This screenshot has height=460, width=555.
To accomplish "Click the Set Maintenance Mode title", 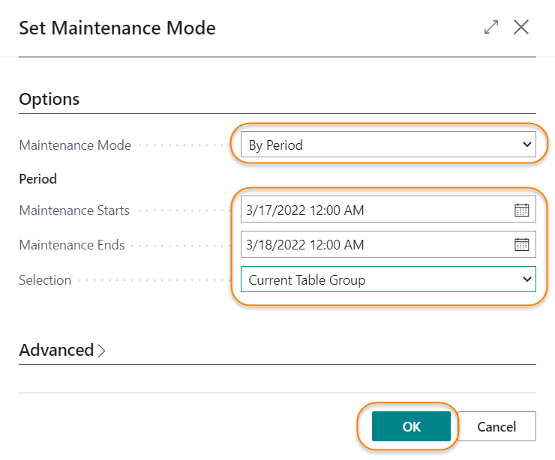I will pos(117,28).
